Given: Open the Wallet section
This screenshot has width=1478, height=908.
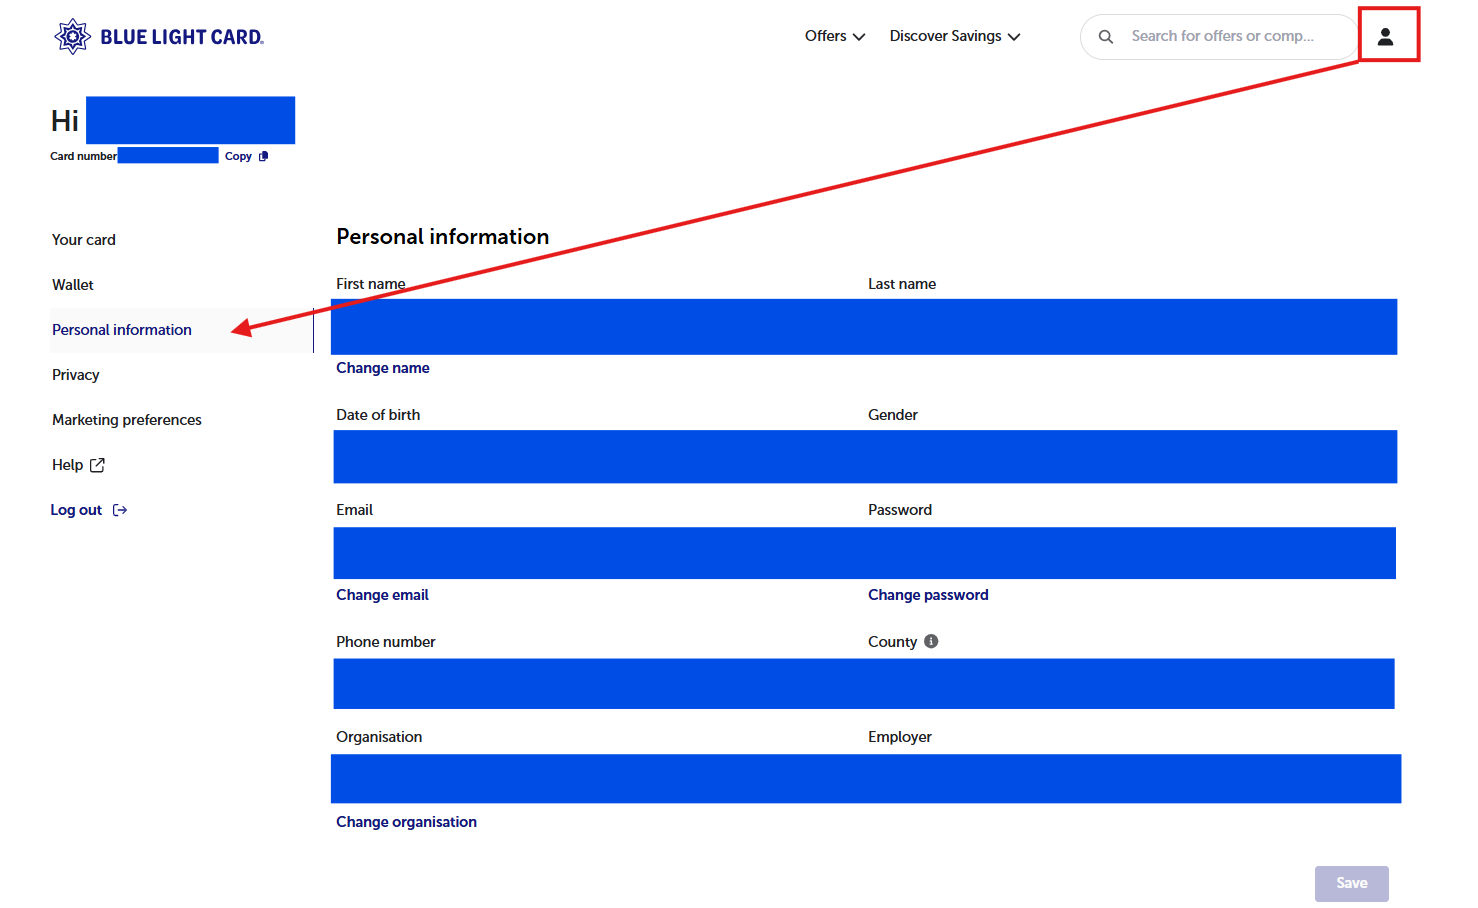Looking at the screenshot, I should (x=73, y=285).
